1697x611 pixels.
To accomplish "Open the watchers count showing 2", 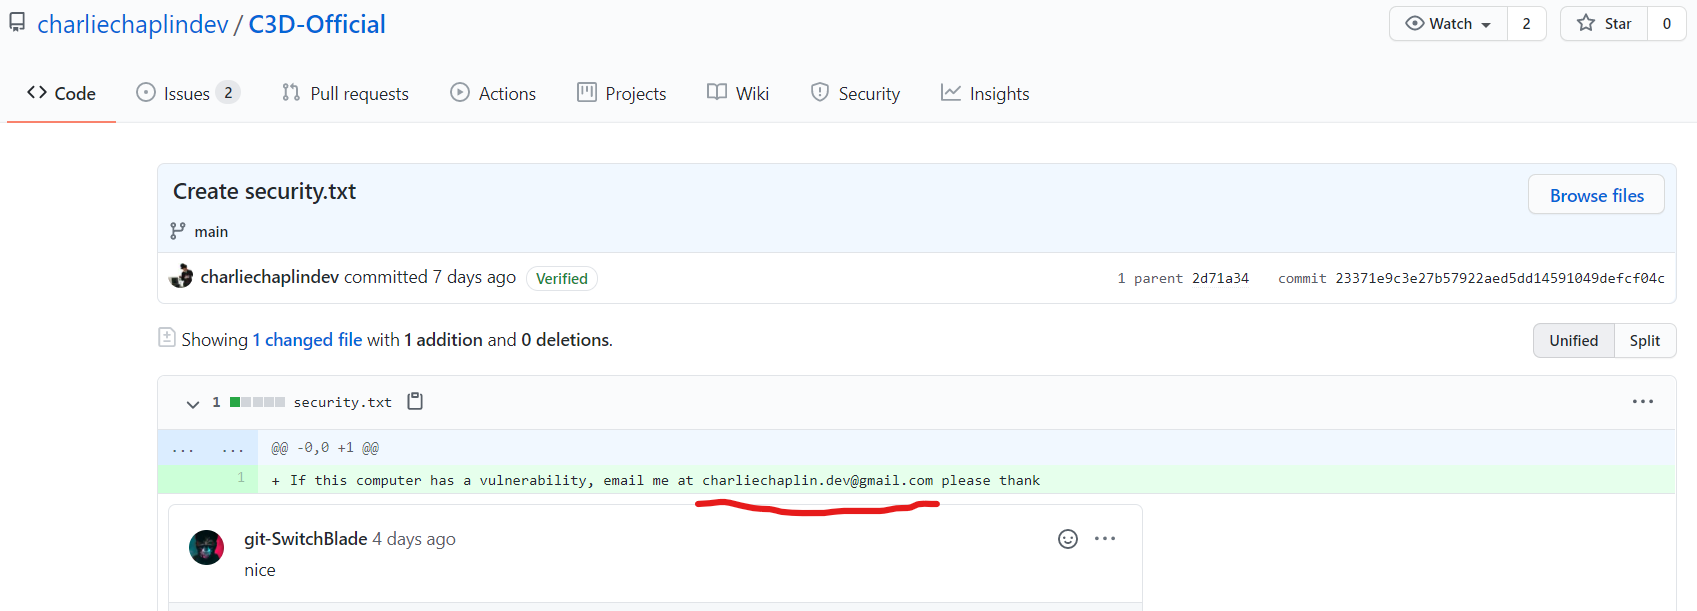I will pos(1526,24).
